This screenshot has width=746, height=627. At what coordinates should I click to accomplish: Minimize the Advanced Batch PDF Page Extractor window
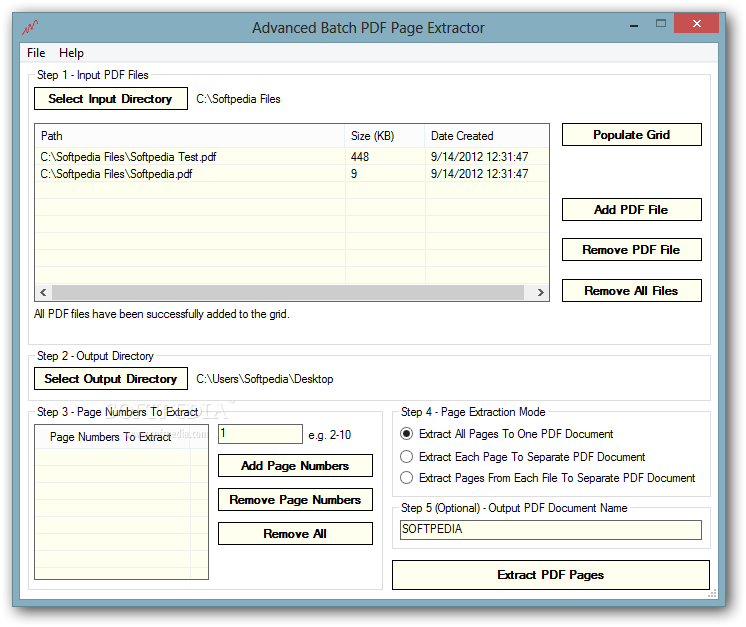(634, 25)
